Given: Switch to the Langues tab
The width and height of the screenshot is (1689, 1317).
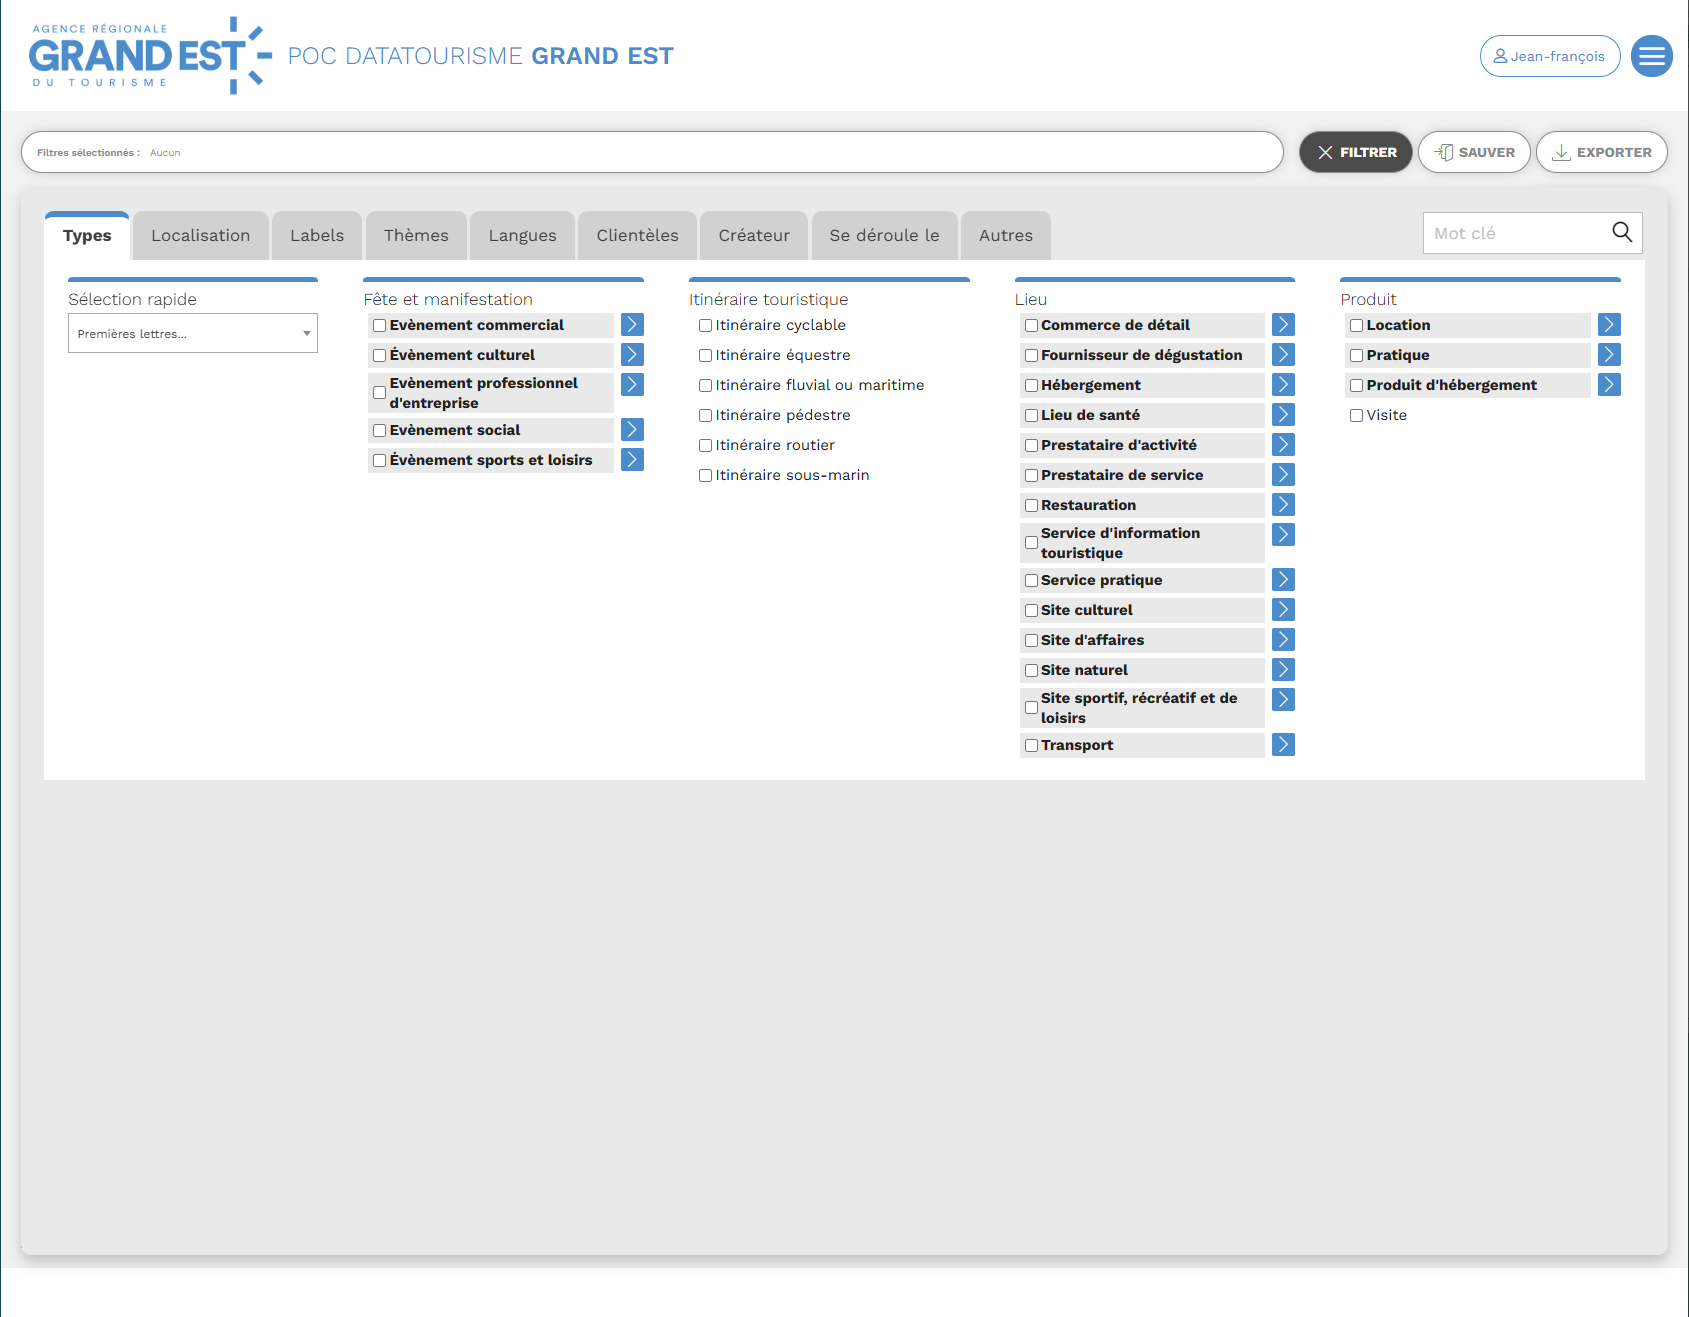Looking at the screenshot, I should (x=522, y=236).
